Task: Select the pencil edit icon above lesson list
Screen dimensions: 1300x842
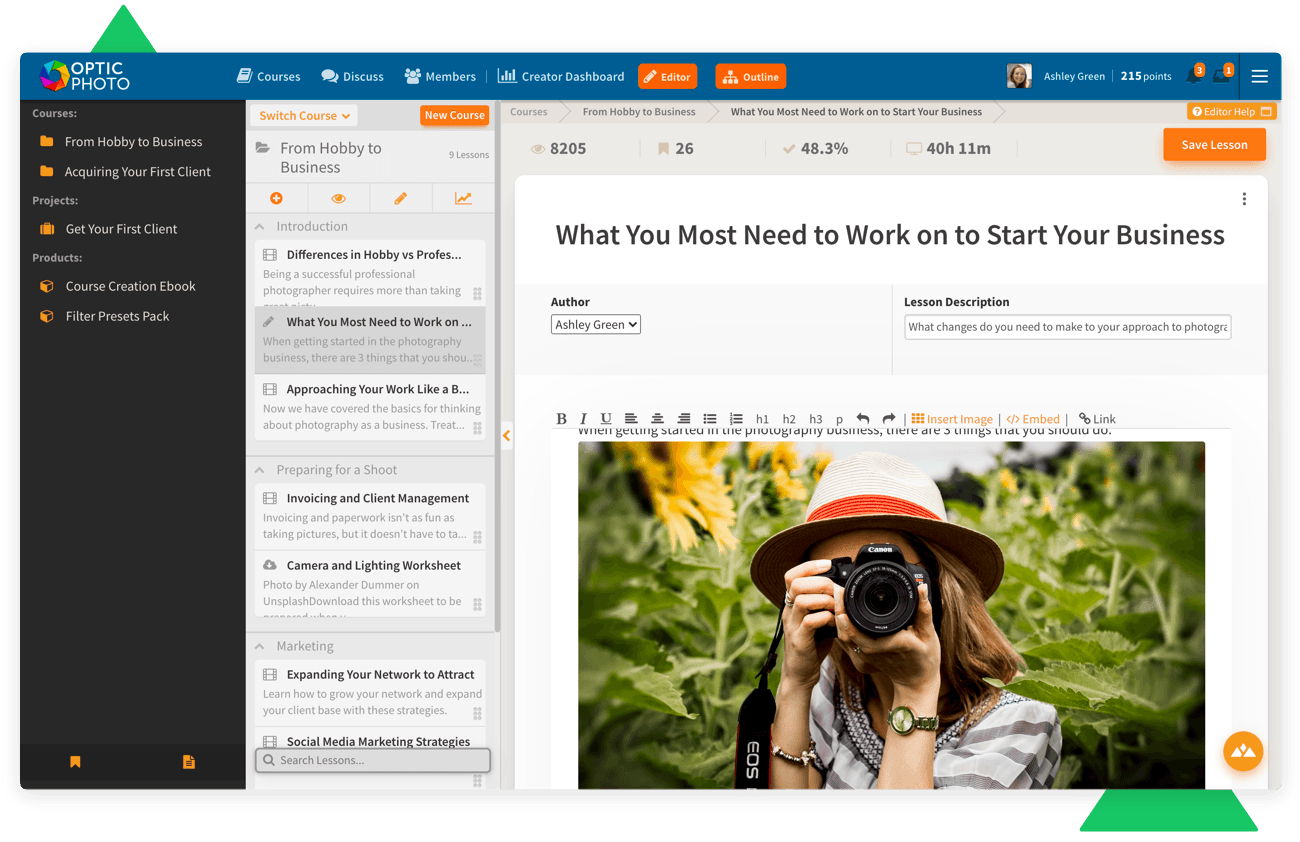Action: pos(401,197)
